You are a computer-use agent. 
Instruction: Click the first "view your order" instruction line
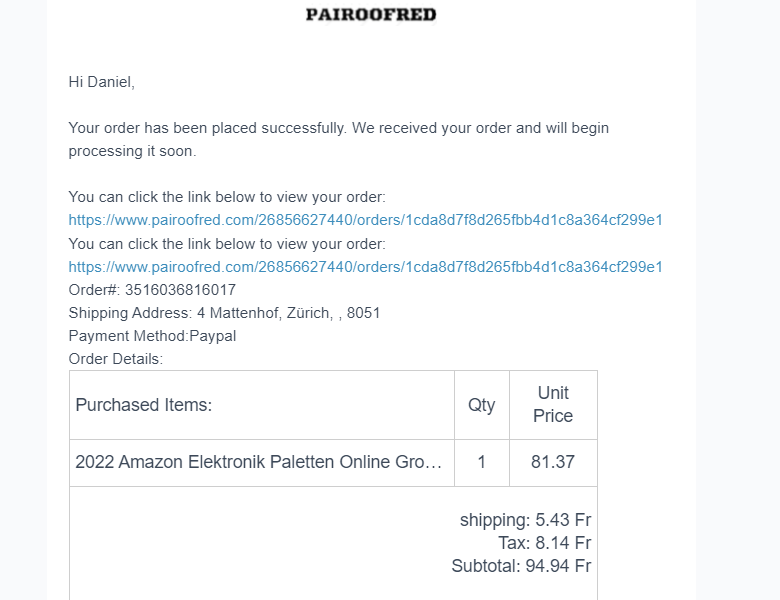[226, 197]
